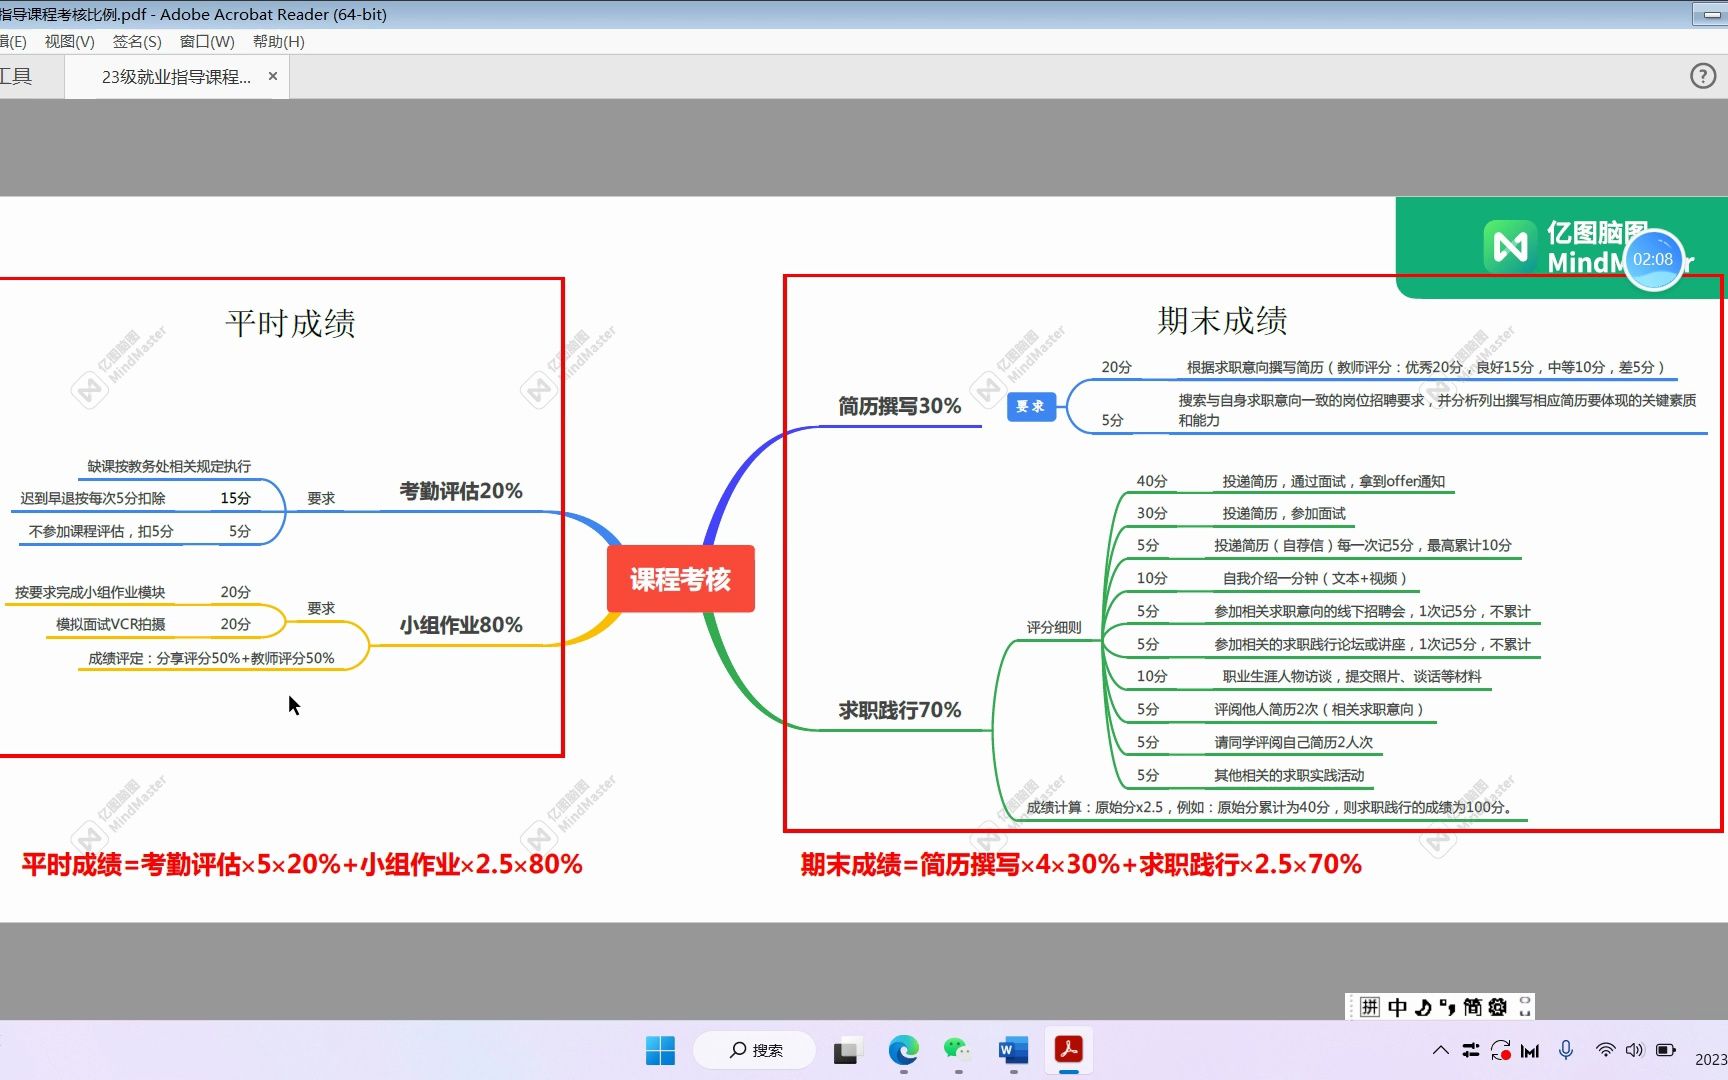Click the text 迟到早退按每次5分扣除
The width and height of the screenshot is (1728, 1080).
point(93,498)
